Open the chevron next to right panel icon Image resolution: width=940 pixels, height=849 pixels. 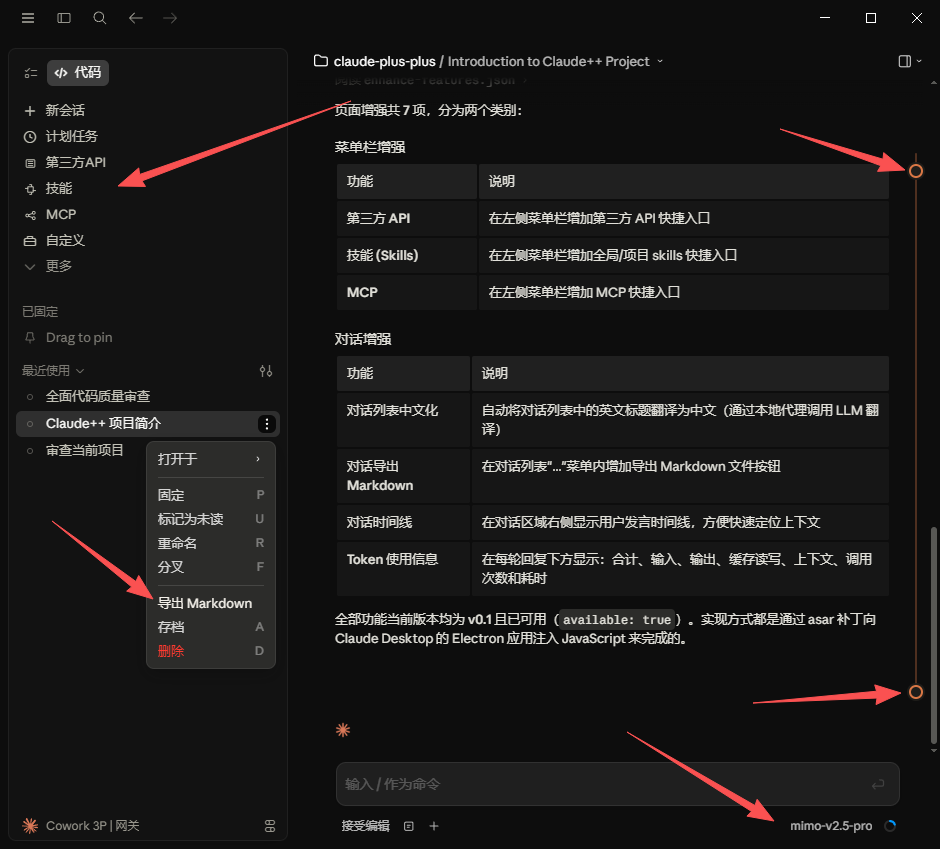tap(920, 61)
